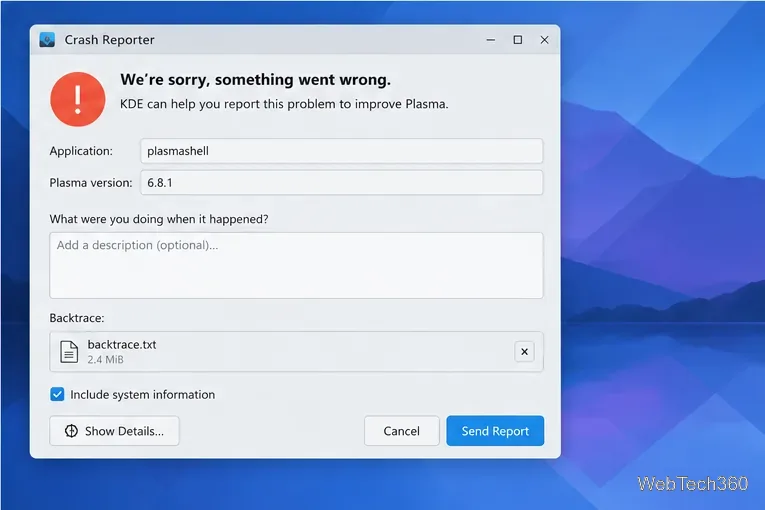Click the Backtrace: label
The height and width of the screenshot is (510, 765).
[x=77, y=318]
